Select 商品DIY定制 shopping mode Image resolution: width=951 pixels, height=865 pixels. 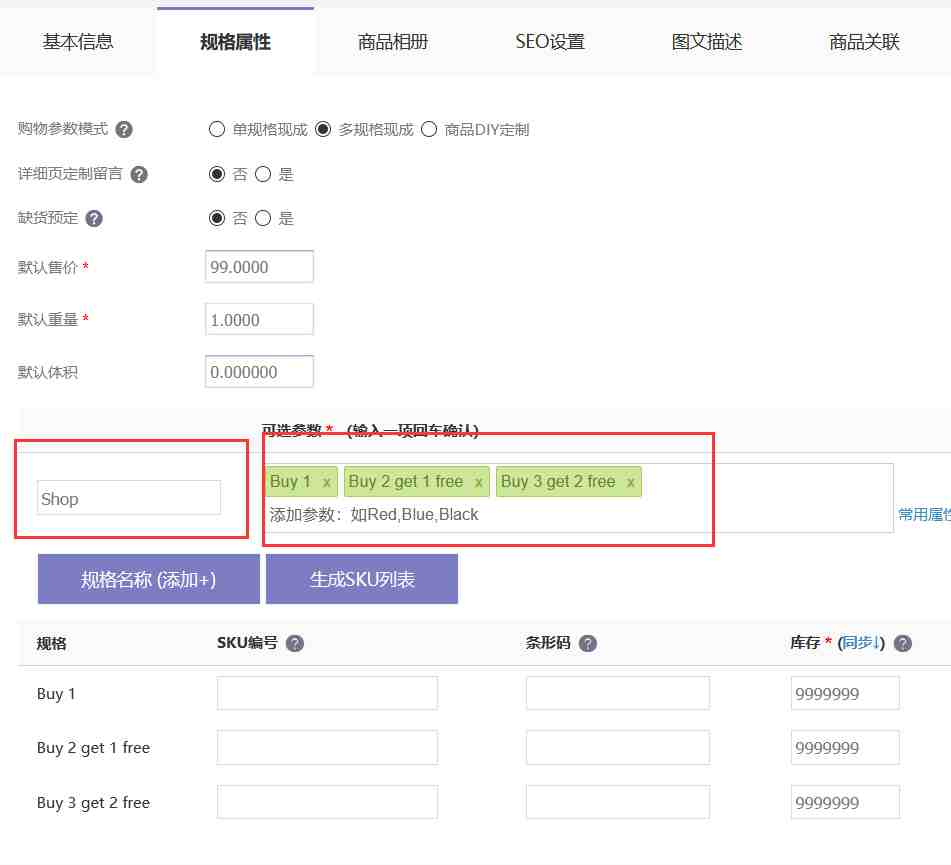(x=429, y=130)
